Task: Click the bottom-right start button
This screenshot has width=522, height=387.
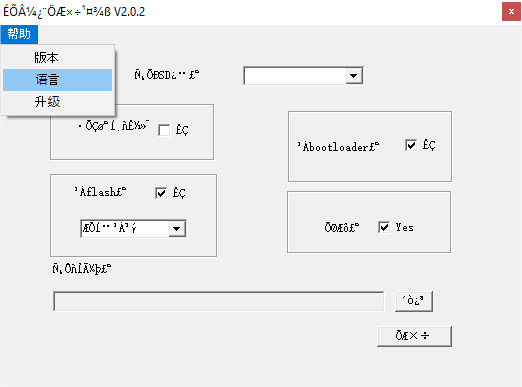Action: (414, 336)
